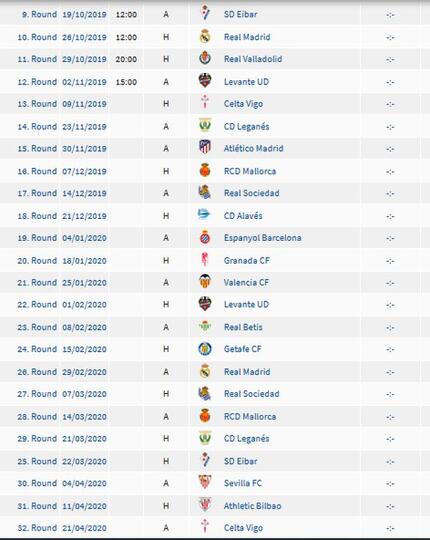Open the 32. Round matchday link
This screenshot has width=430, height=540.
click(37, 528)
